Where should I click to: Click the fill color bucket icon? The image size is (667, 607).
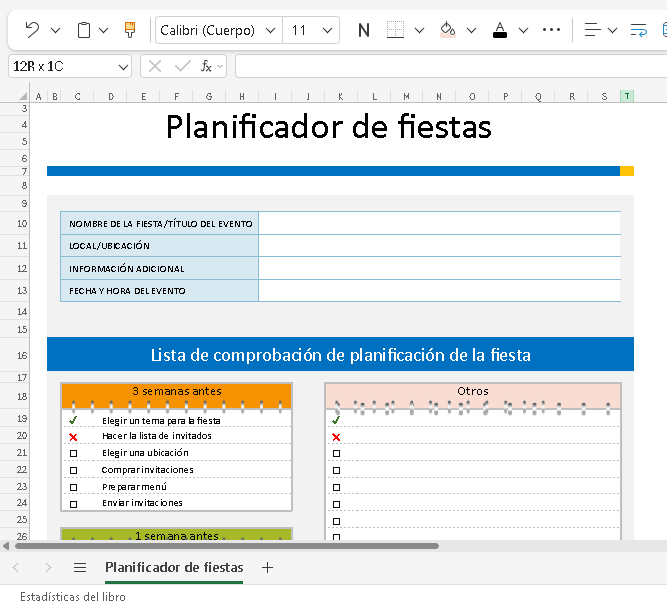pos(448,30)
